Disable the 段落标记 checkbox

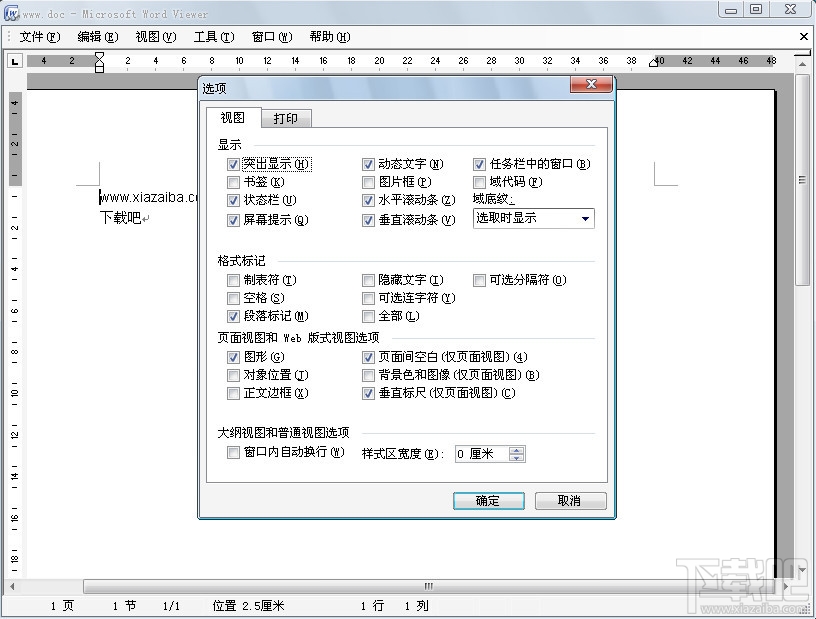click(x=234, y=317)
